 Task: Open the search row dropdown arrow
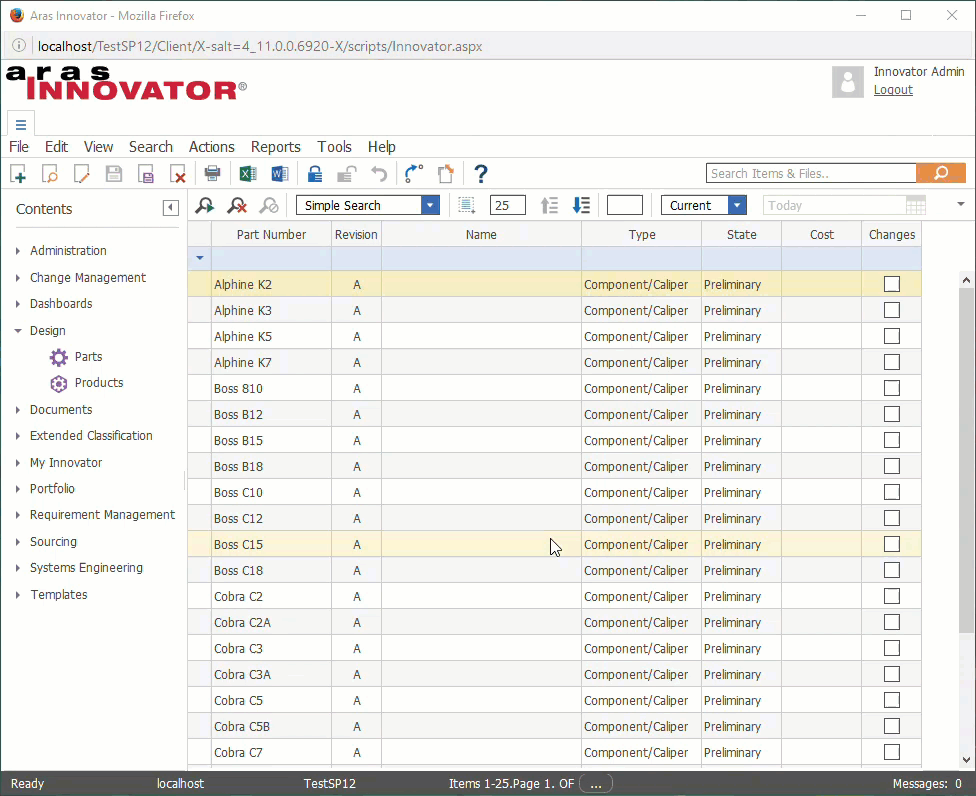(200, 258)
